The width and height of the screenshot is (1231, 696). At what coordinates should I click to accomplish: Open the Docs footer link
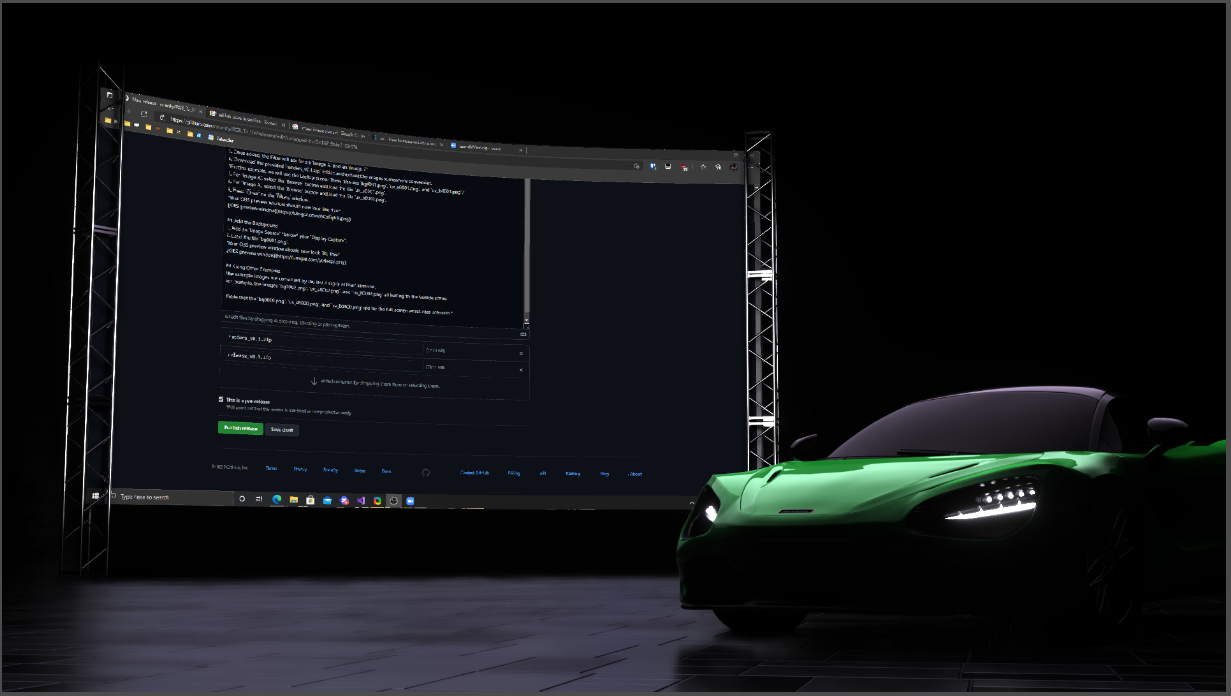point(386,471)
